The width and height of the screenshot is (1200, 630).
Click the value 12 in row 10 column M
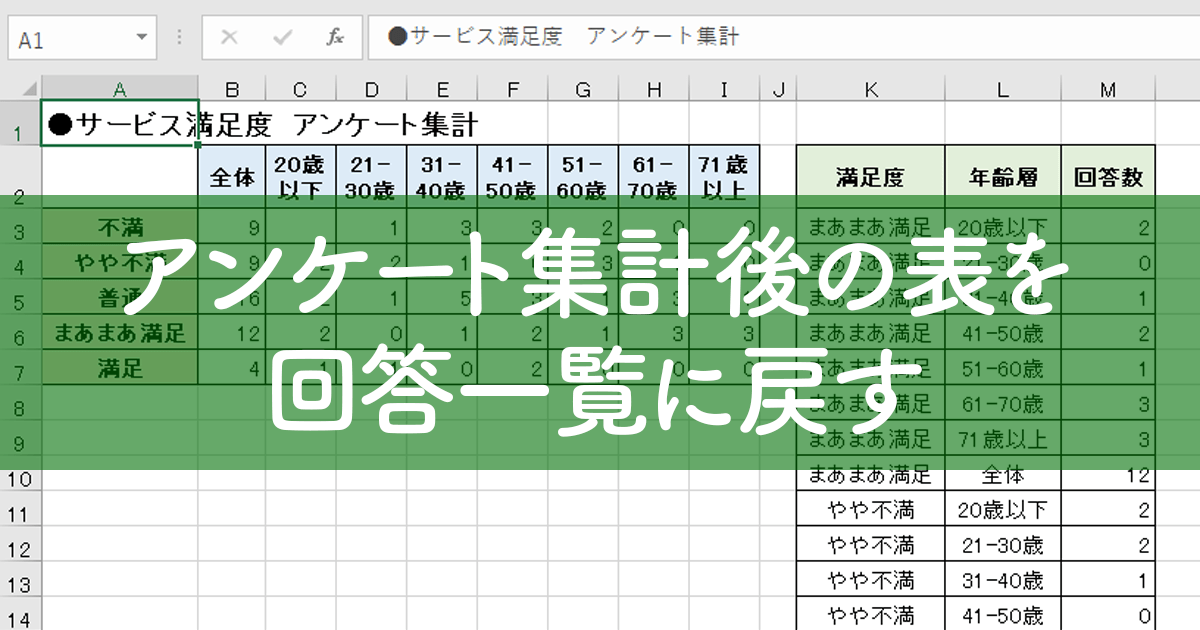(x=1108, y=475)
